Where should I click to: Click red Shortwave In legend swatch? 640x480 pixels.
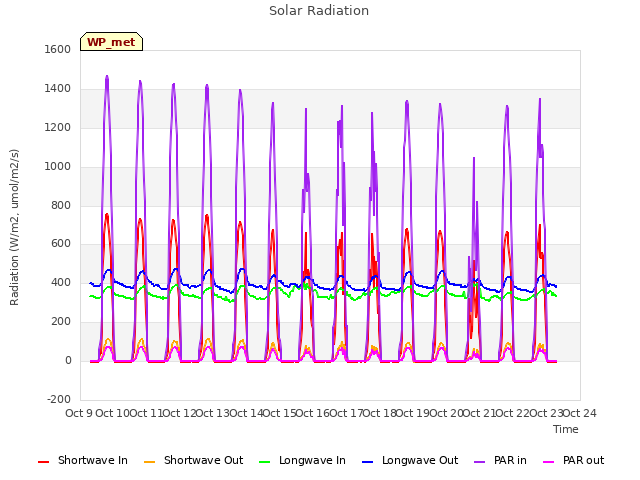pyautogui.click(x=43, y=462)
